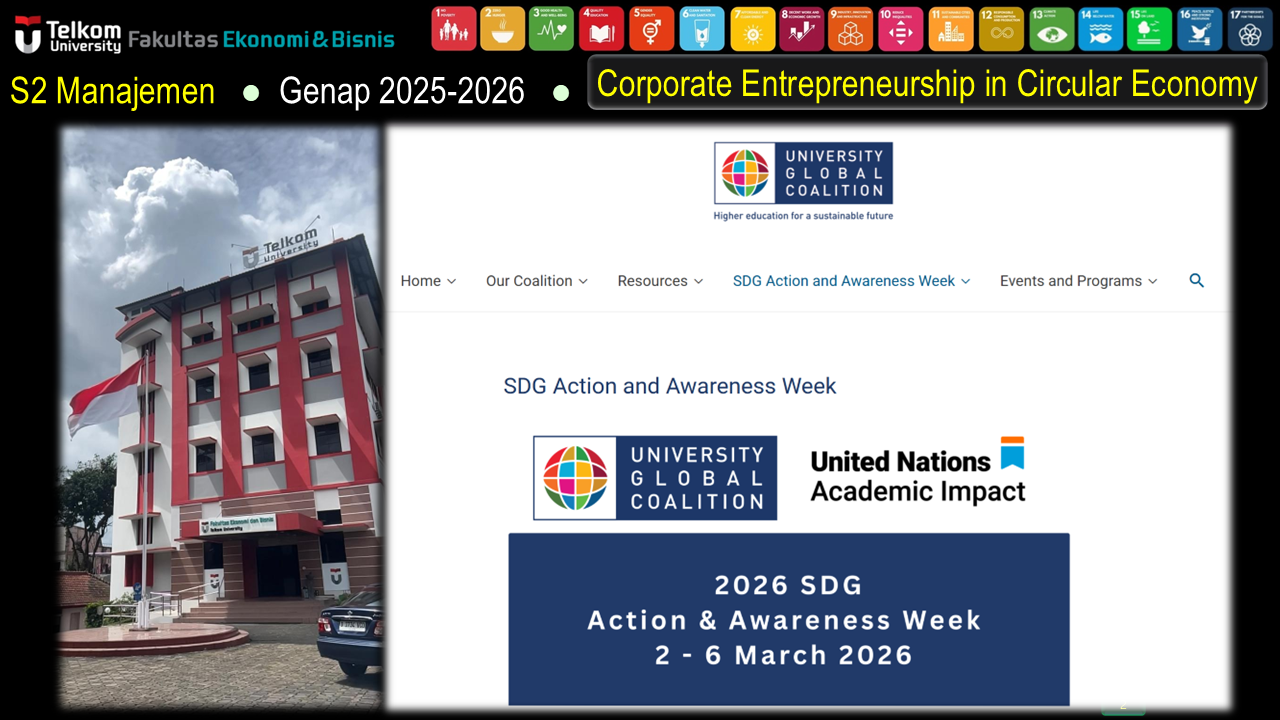Click the SDG 17 Partnerships icon

[1249, 28]
